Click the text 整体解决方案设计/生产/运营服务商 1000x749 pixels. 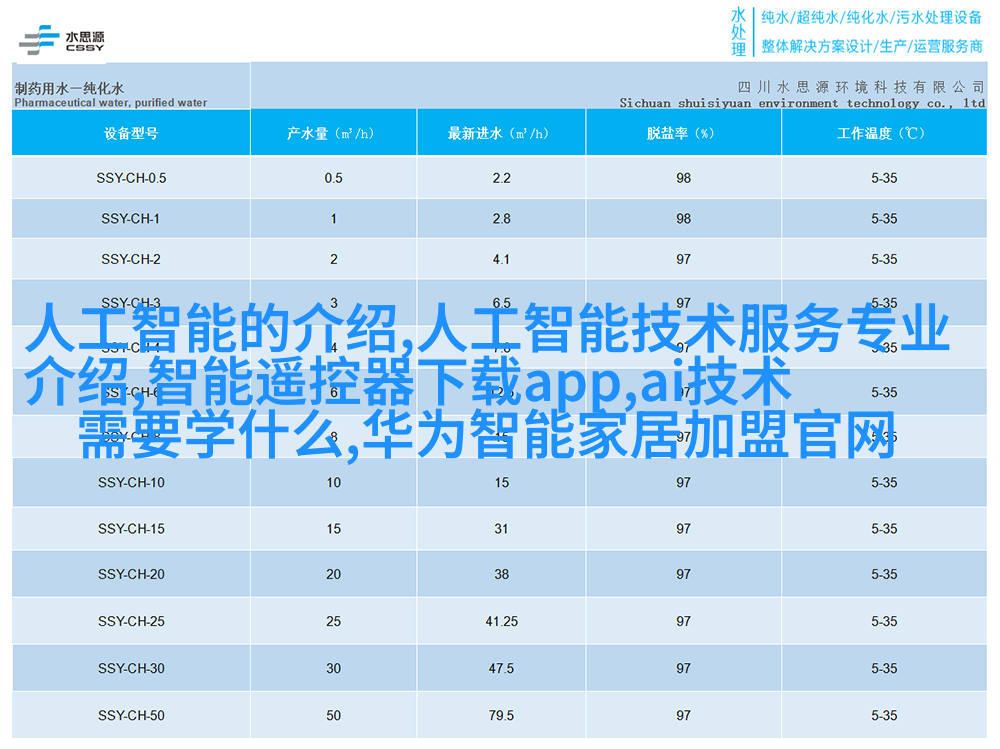pos(871,46)
